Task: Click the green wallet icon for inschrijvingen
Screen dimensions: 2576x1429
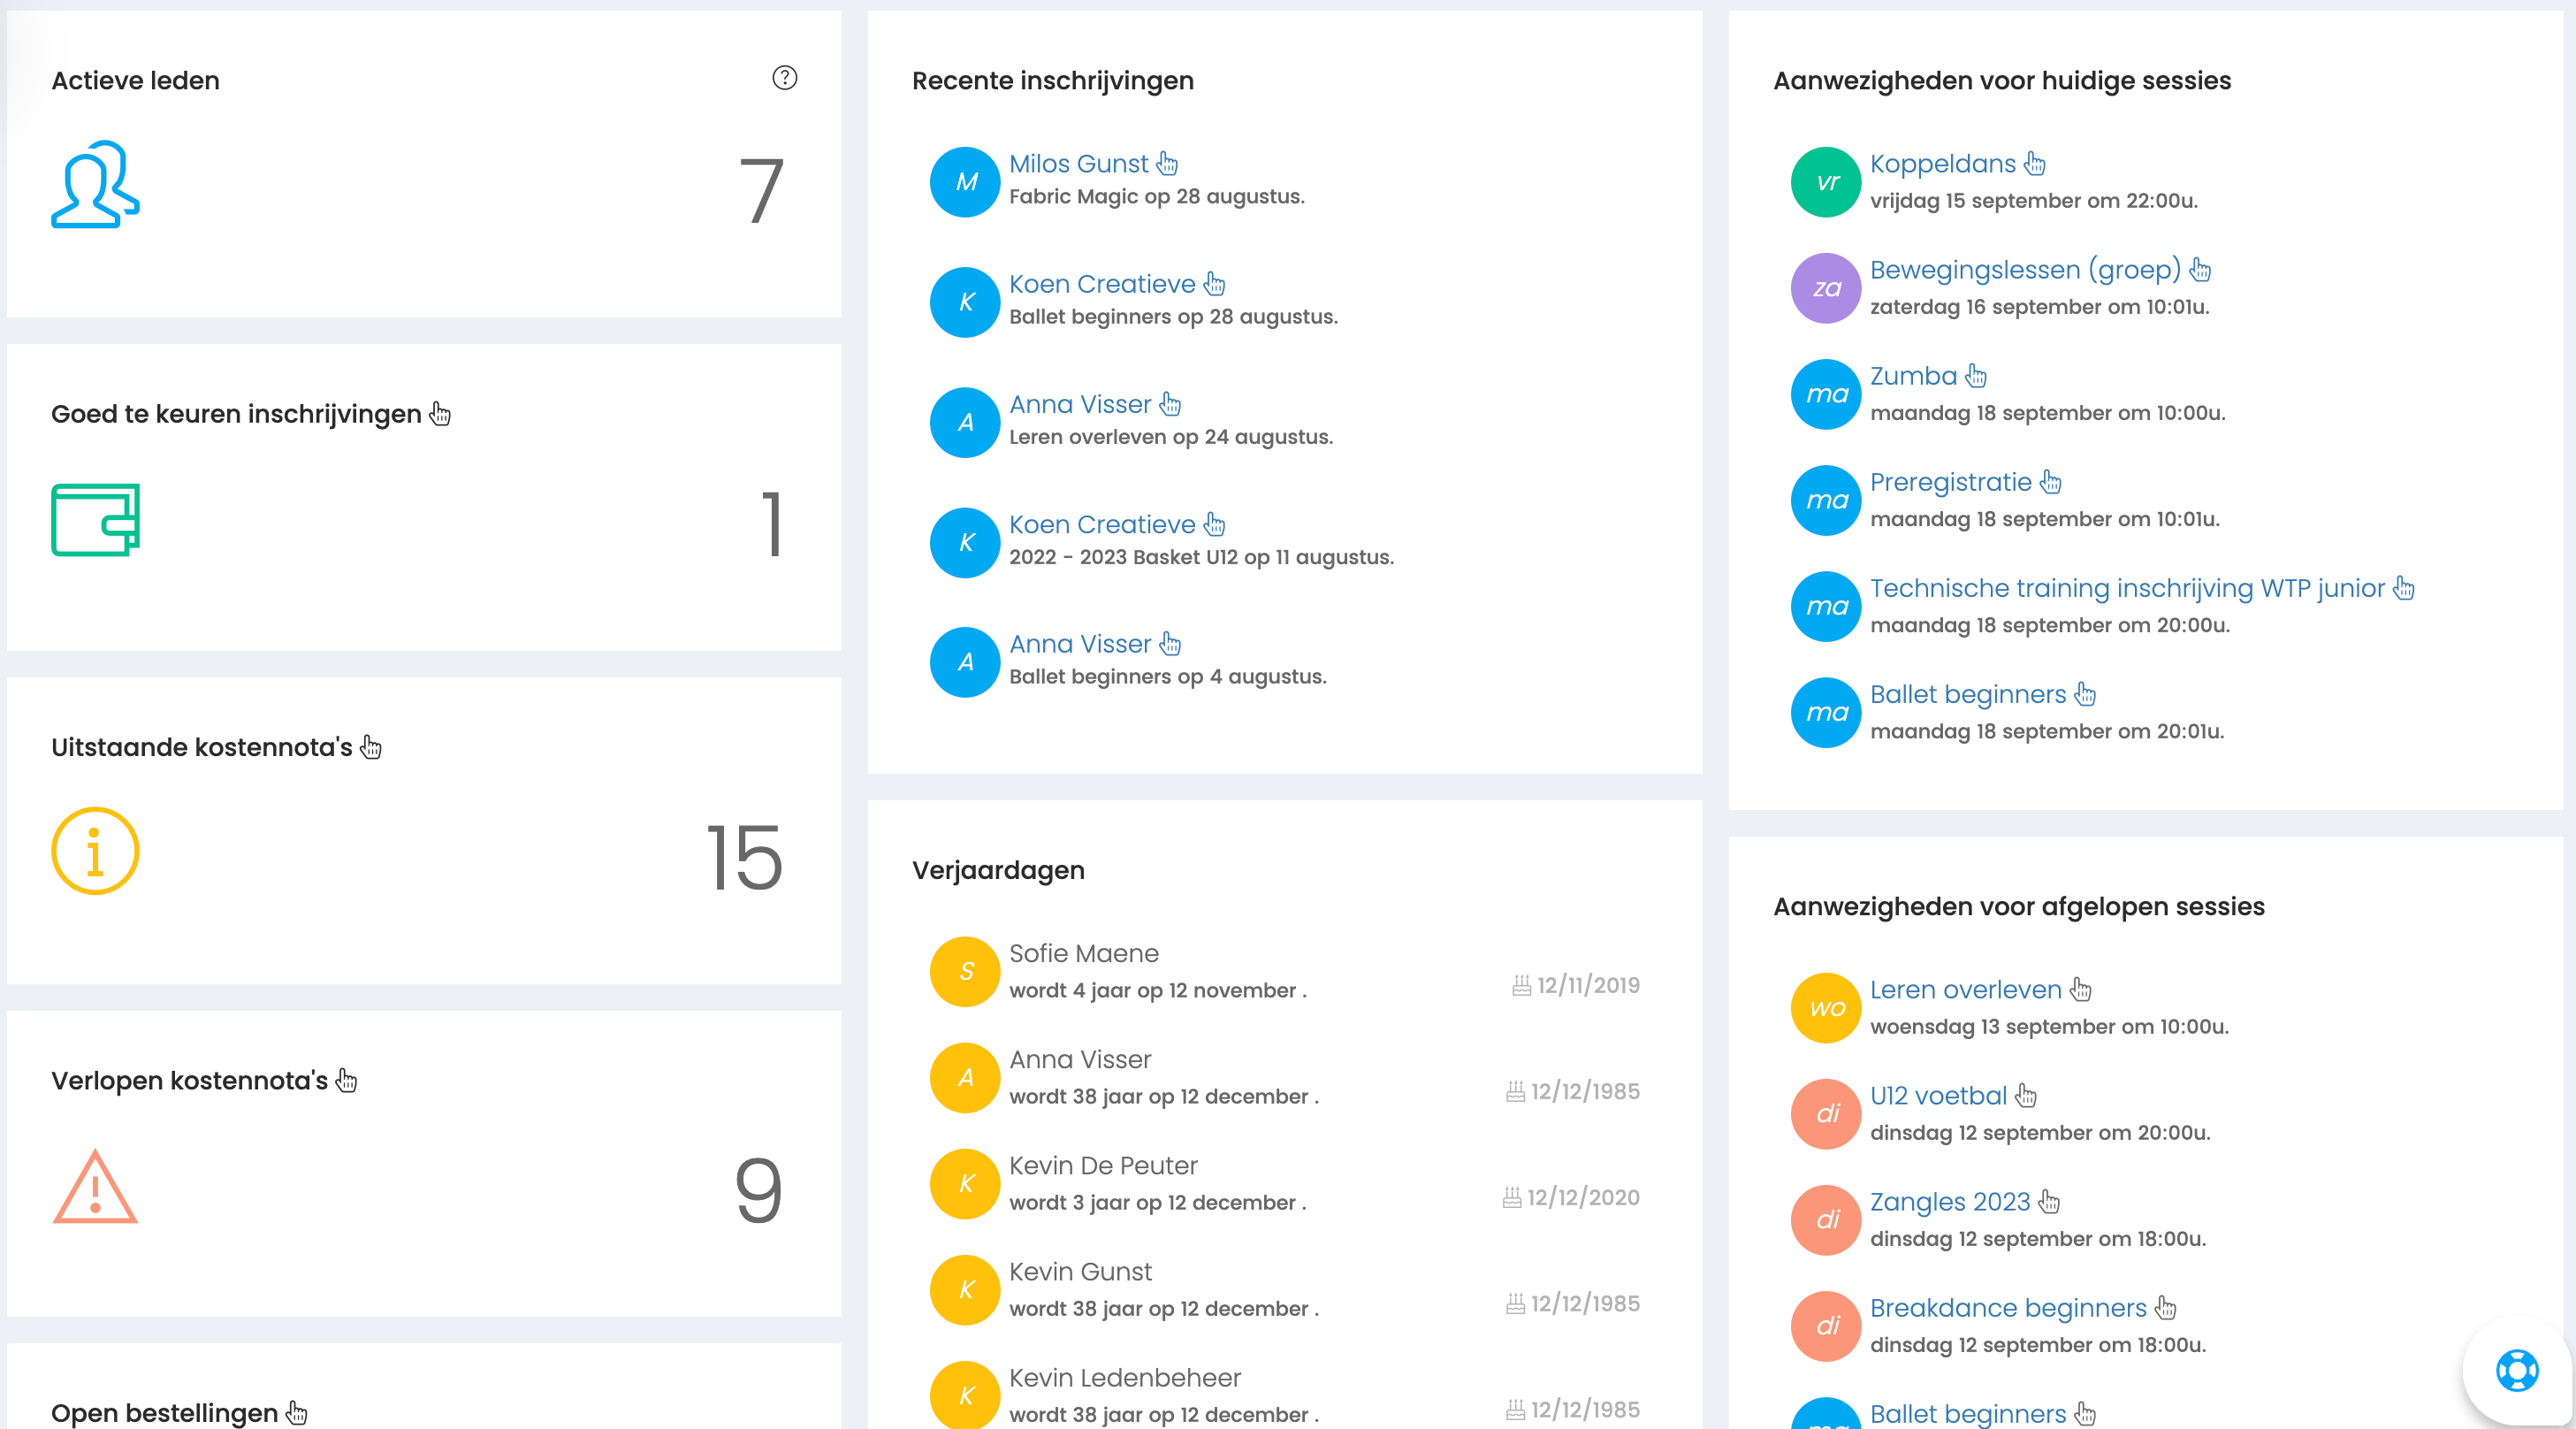Action: click(x=95, y=520)
